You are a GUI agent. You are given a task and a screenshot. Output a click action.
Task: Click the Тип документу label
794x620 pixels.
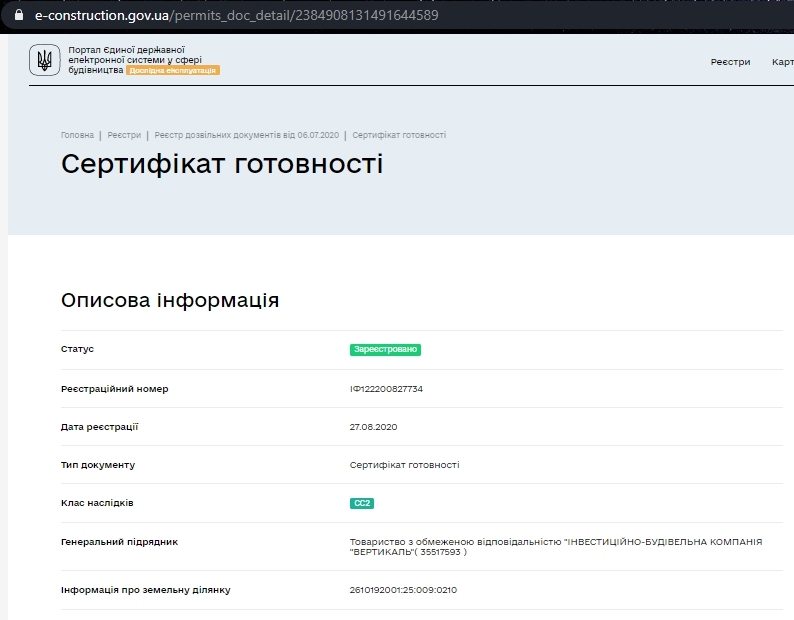click(98, 465)
